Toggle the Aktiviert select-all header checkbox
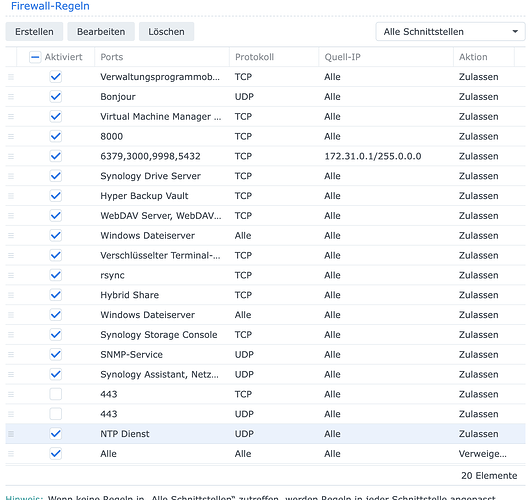The width and height of the screenshot is (530, 500). (x=35, y=57)
